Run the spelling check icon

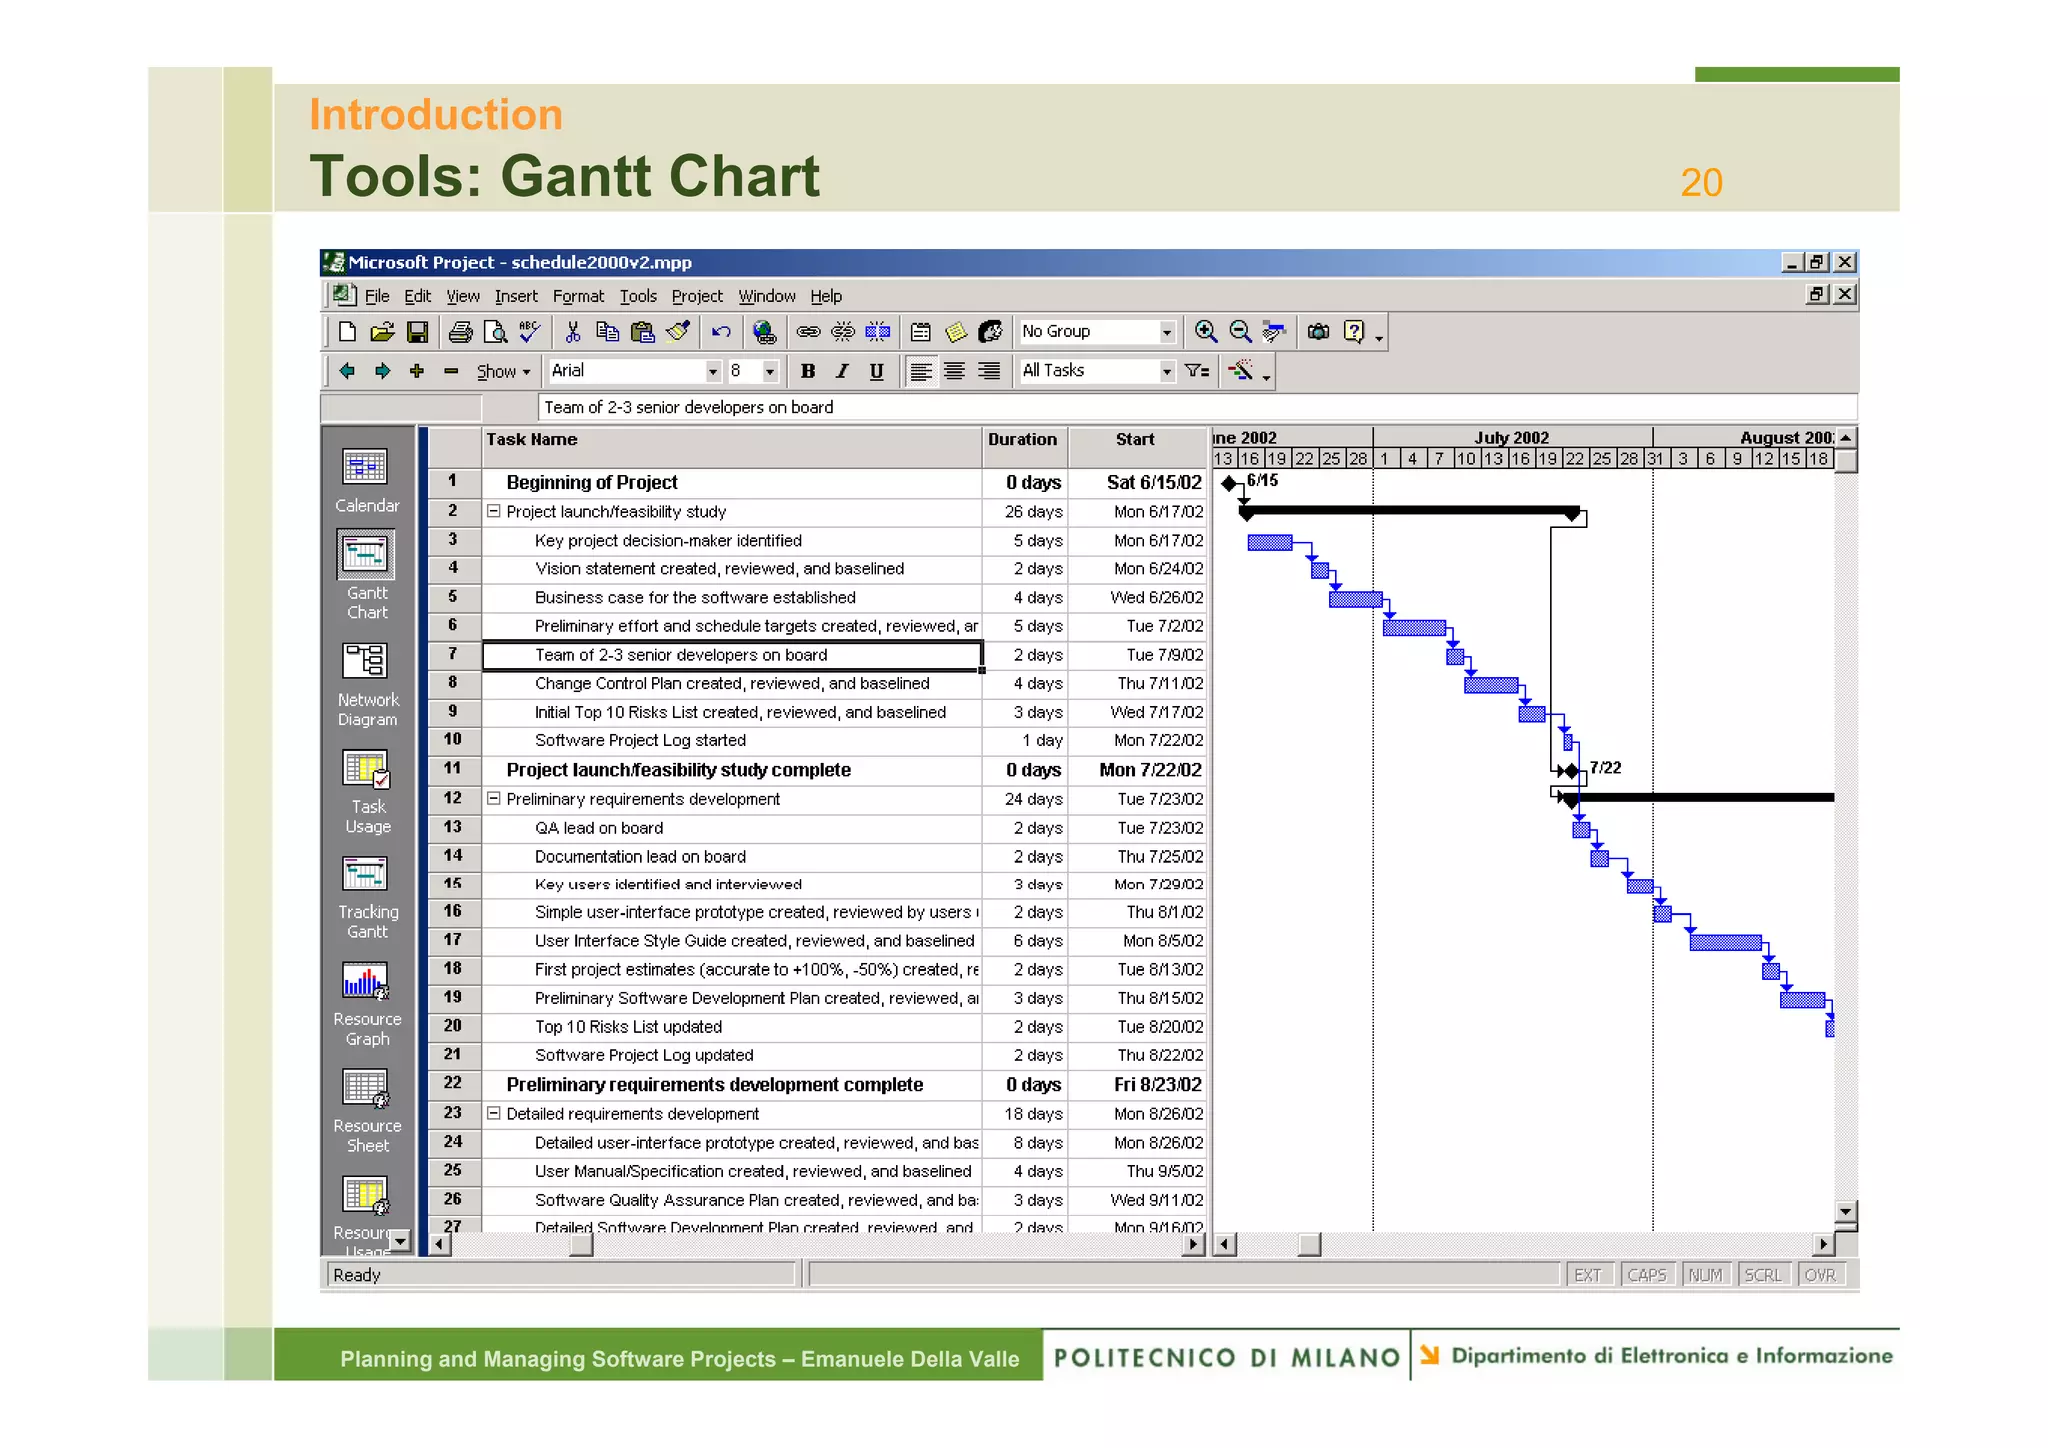[x=529, y=332]
